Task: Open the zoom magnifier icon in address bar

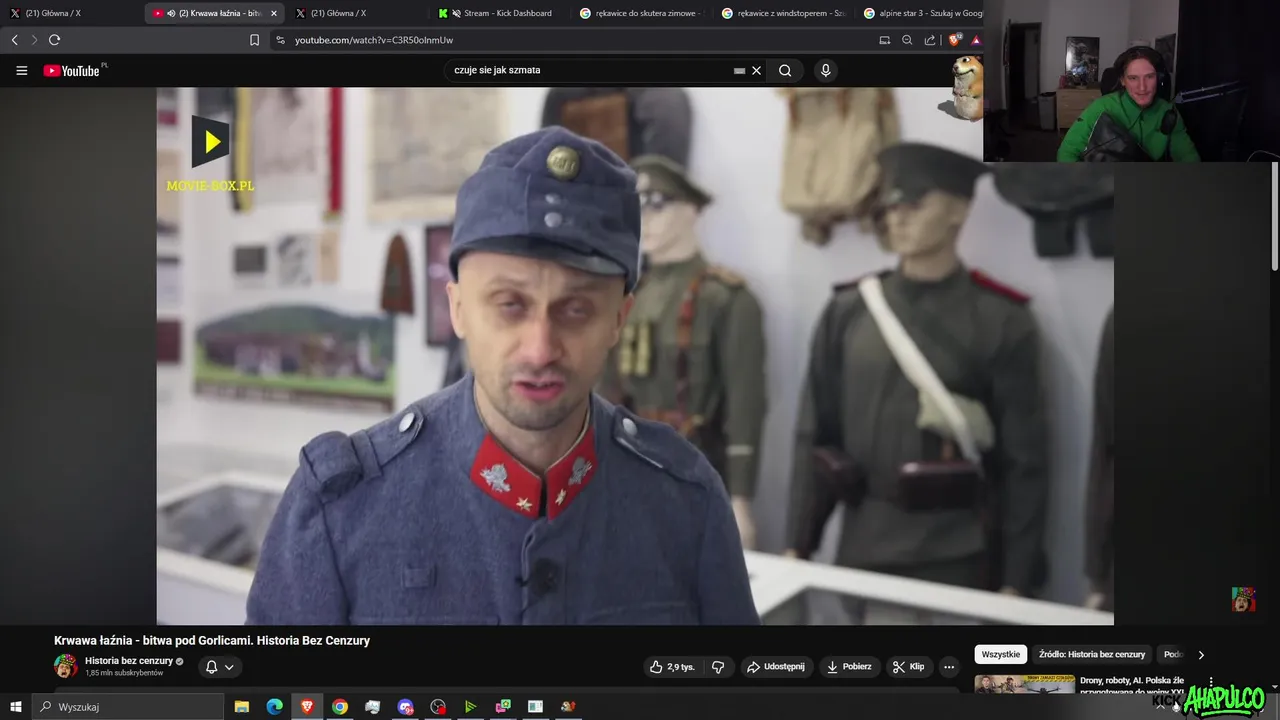Action: [x=907, y=40]
